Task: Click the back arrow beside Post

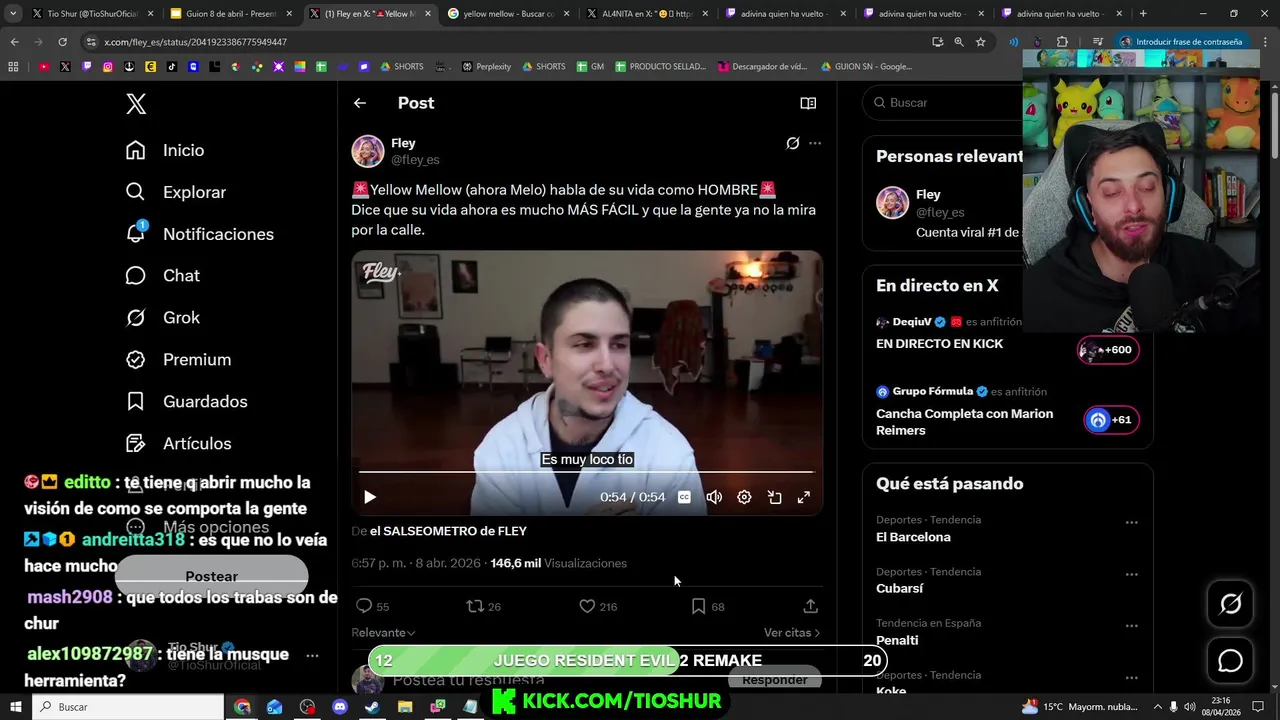Action: click(x=360, y=103)
